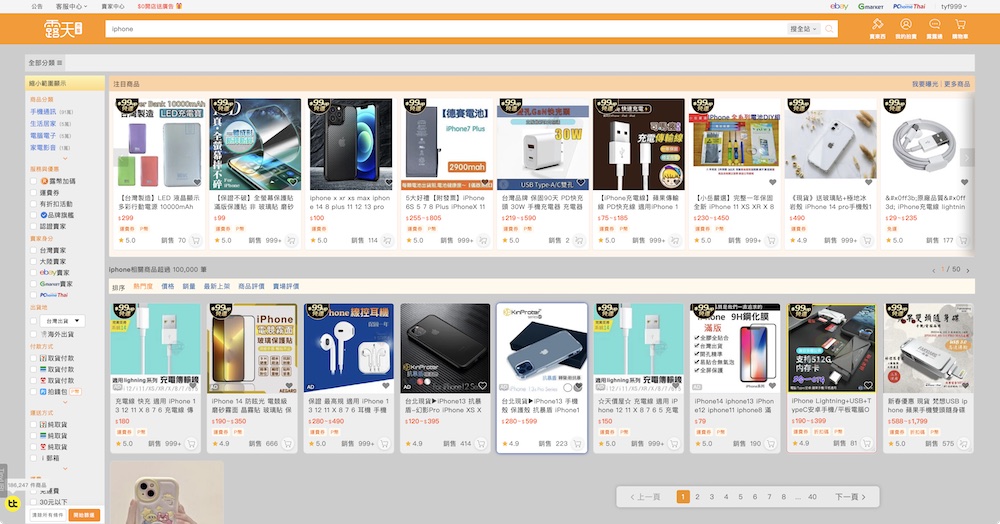Favorite the LED power bank with heart icon
Screen dimensions: 1000x524
click(198, 182)
